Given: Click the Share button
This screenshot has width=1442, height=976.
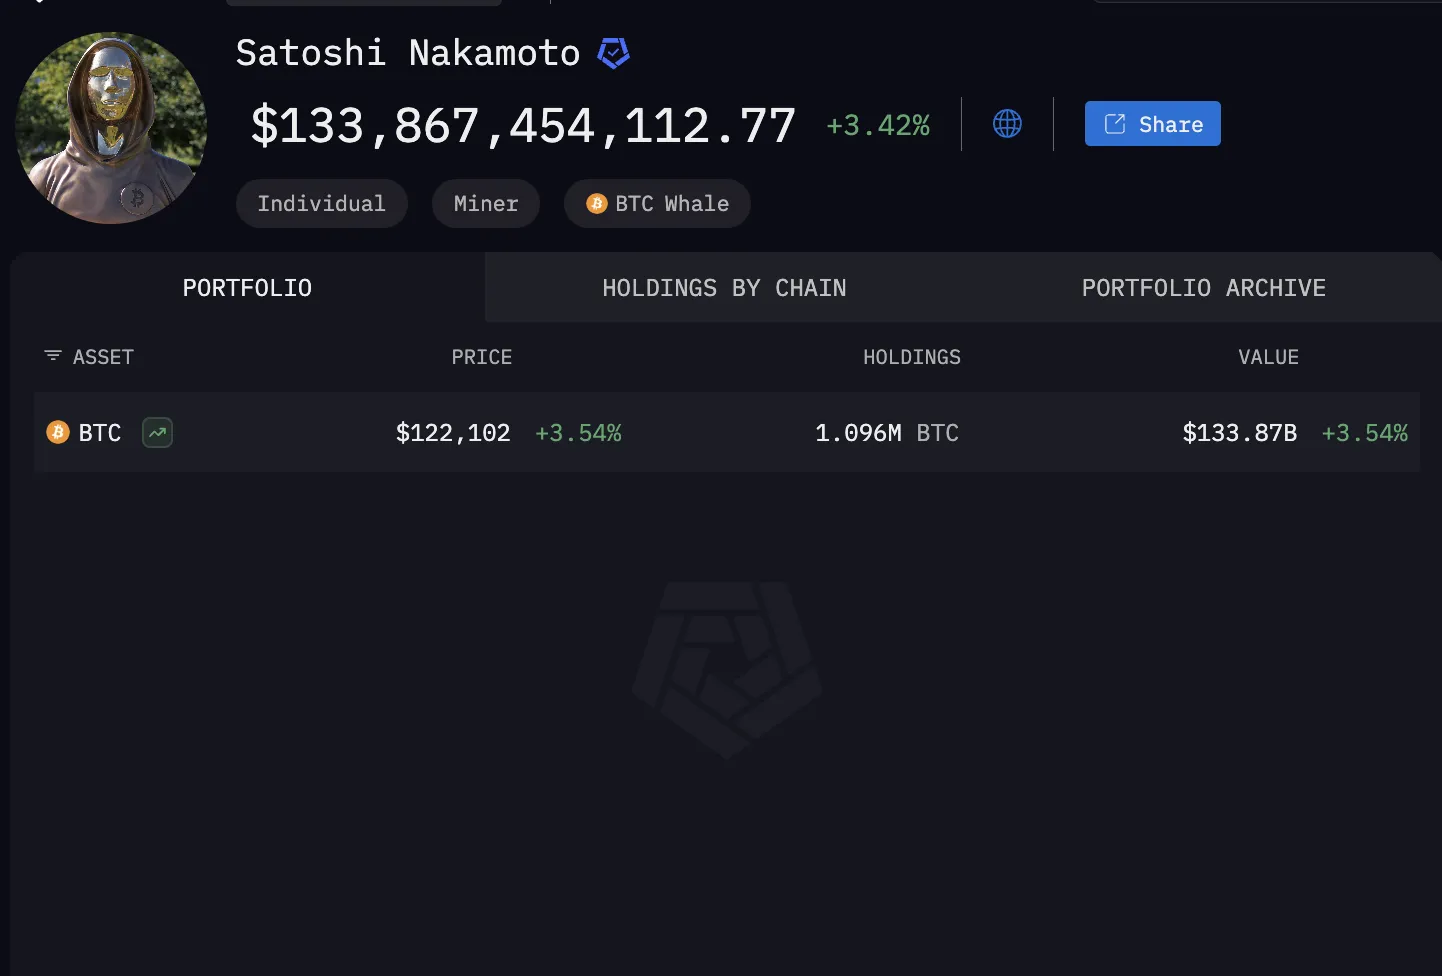Looking at the screenshot, I should pos(1152,123).
